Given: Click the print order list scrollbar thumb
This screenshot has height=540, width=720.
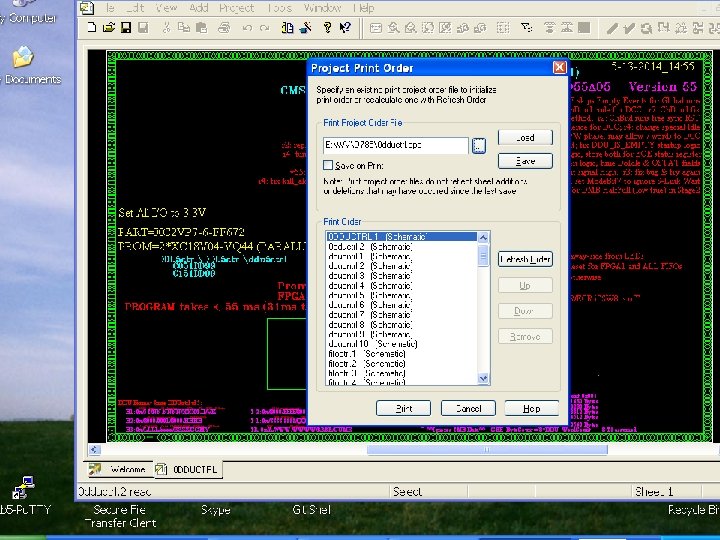Looking at the screenshot, I should [x=483, y=255].
